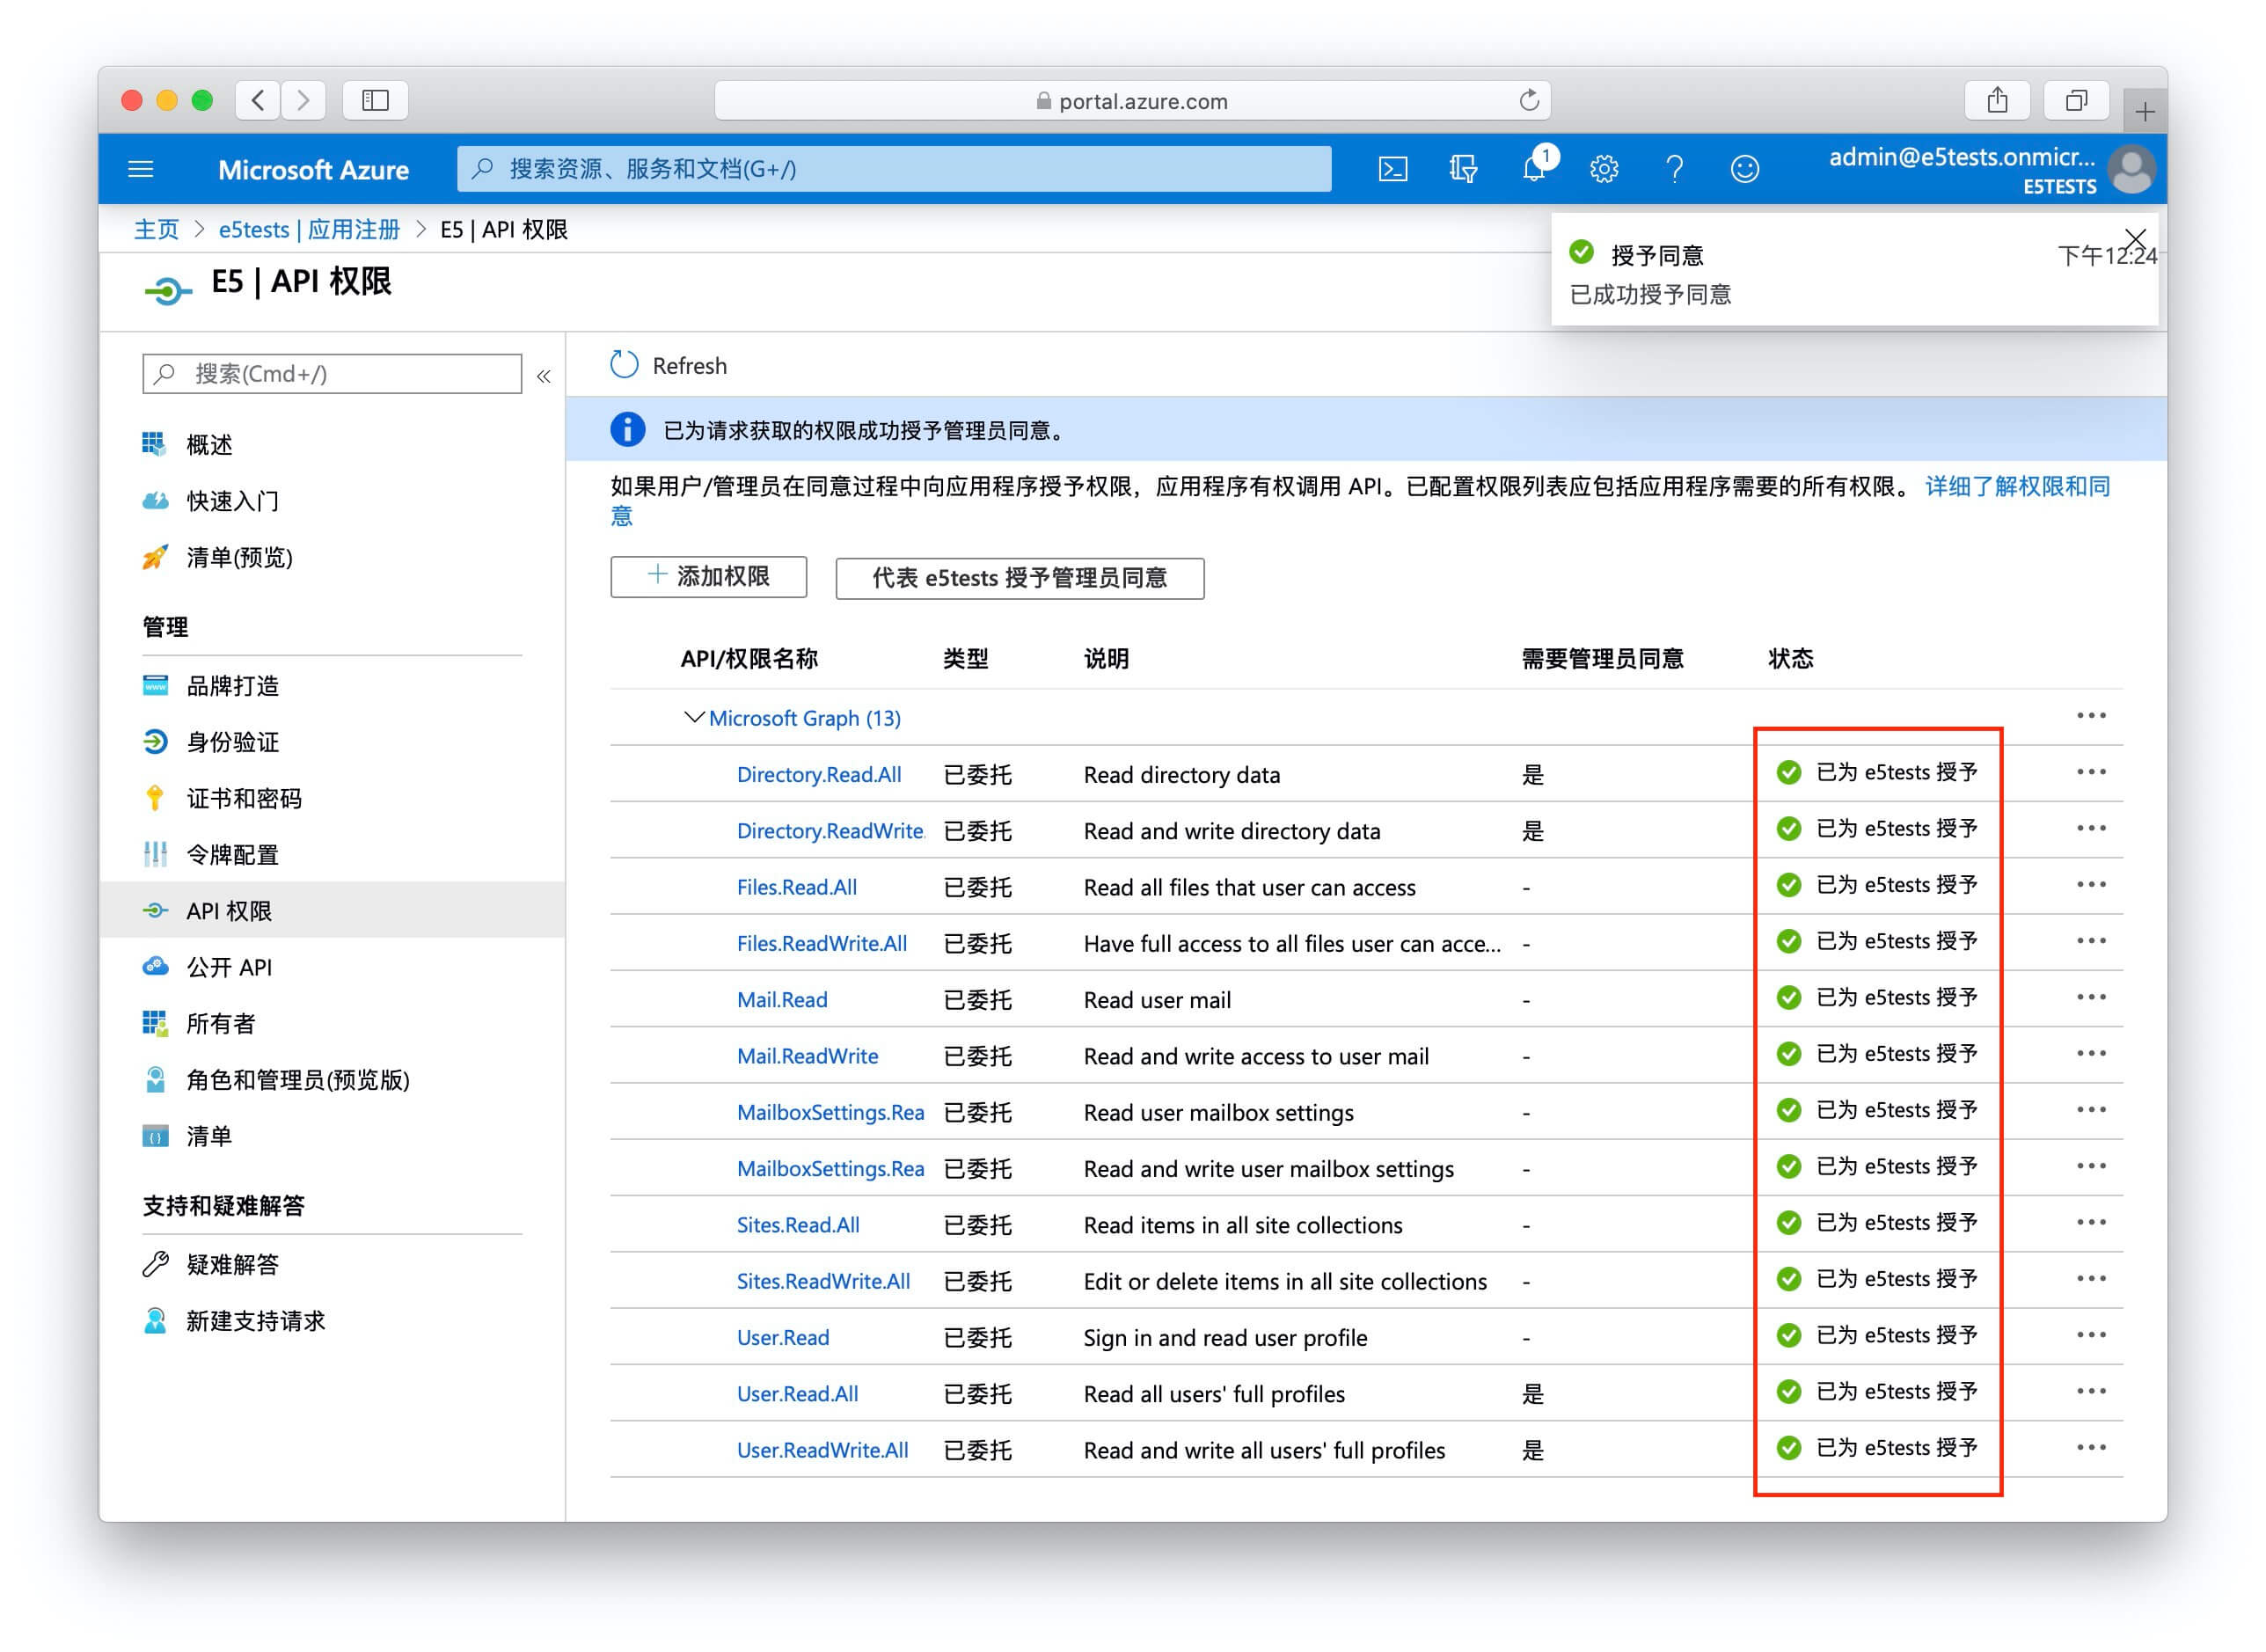Open the portal settings gear
Screen dimensions: 2266x1652
coord(1604,169)
